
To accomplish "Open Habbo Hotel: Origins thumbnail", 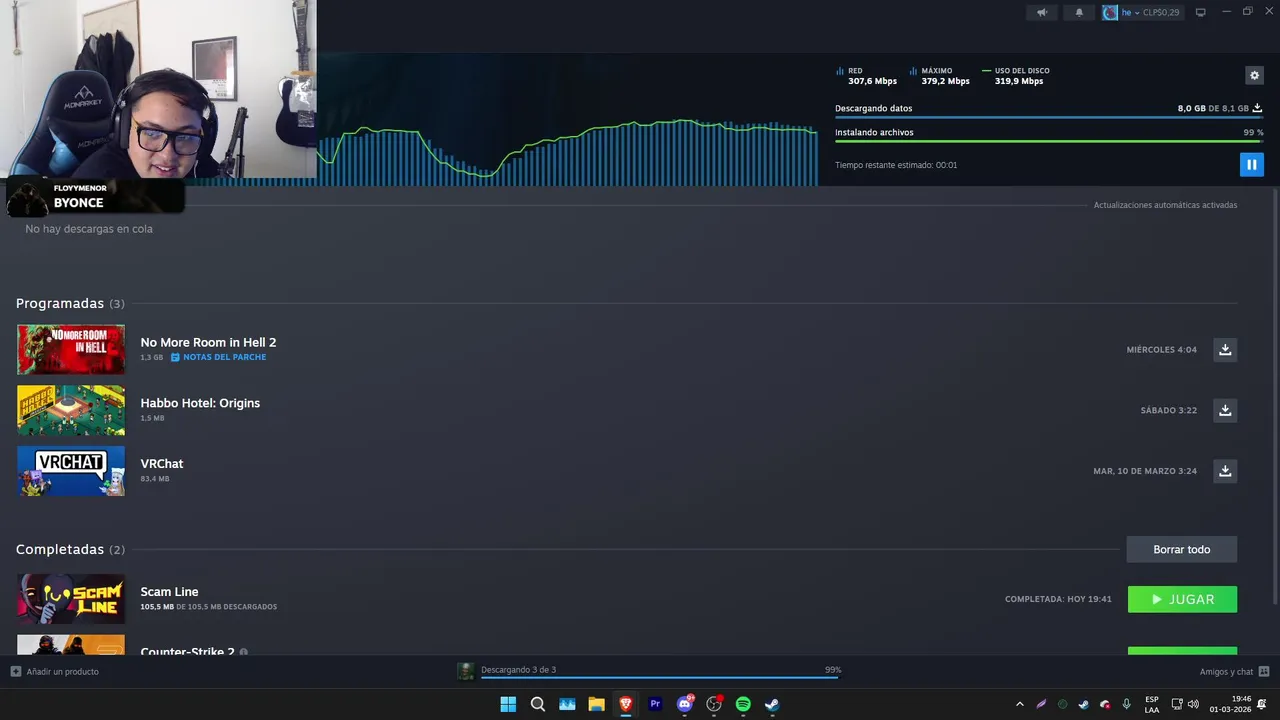I will coord(71,410).
